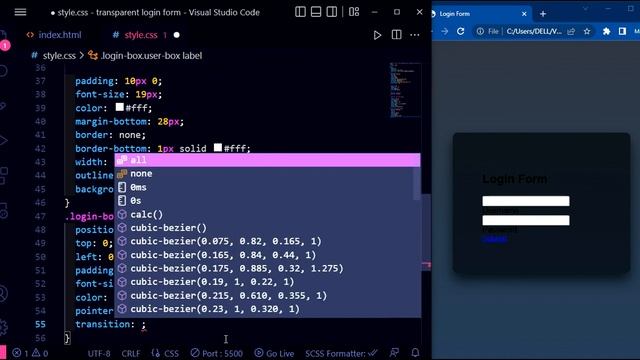Go forward in the browser

(444, 31)
